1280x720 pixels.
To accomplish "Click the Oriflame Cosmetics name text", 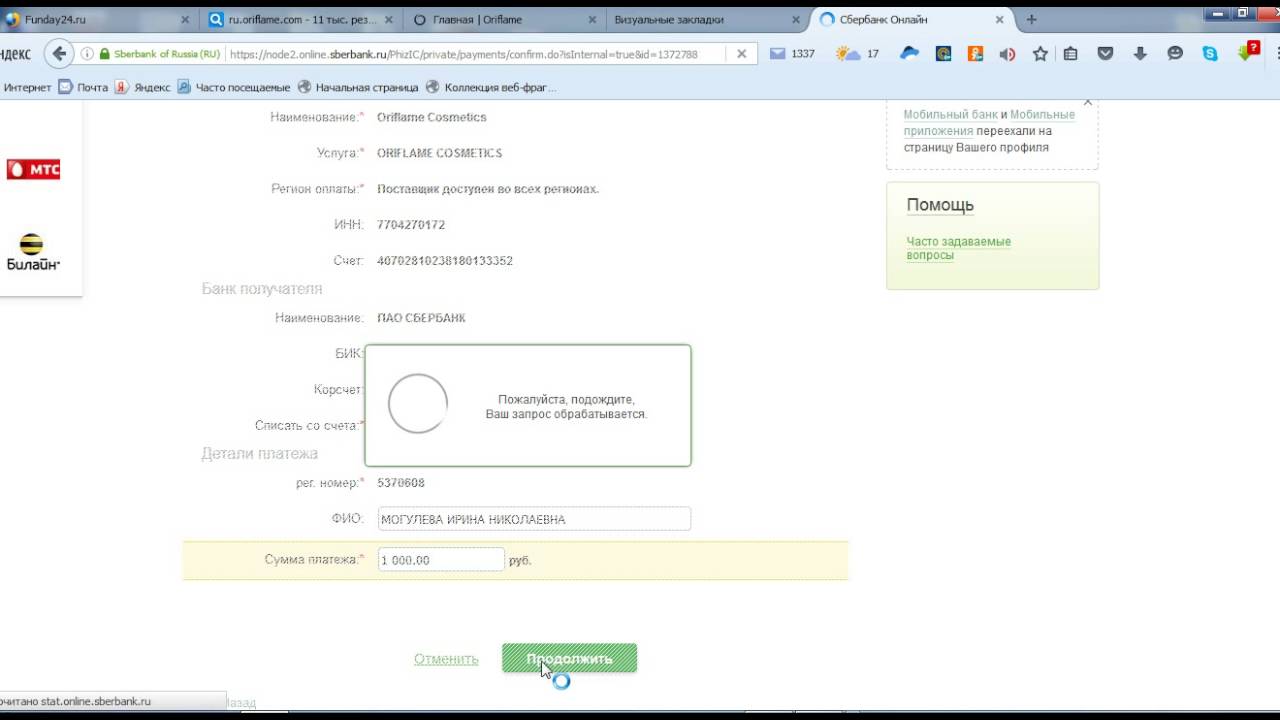I will pos(432,117).
